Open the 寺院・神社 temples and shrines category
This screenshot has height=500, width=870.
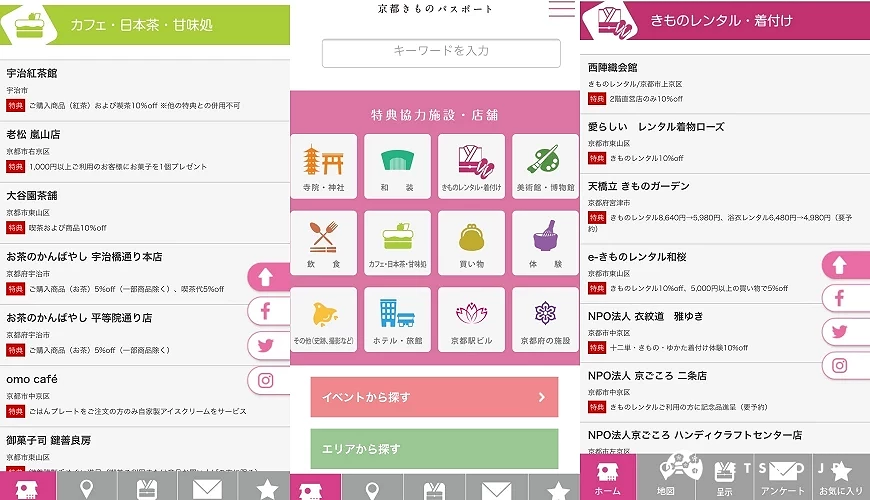click(323, 166)
